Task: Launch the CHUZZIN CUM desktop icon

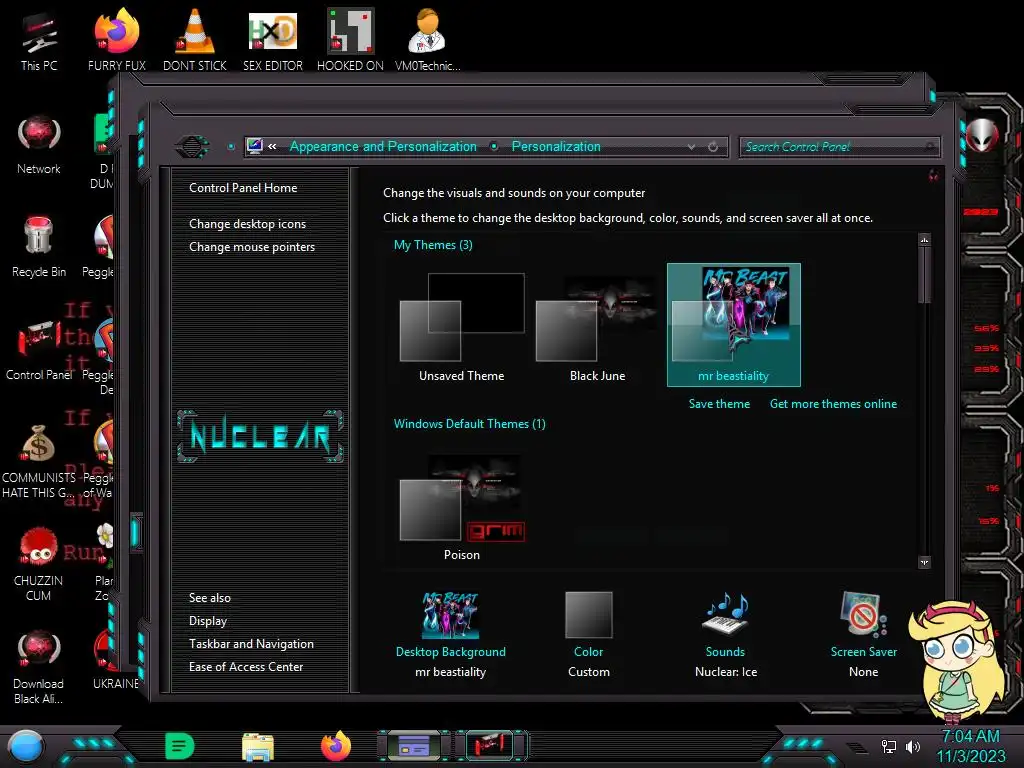Action: (39, 564)
